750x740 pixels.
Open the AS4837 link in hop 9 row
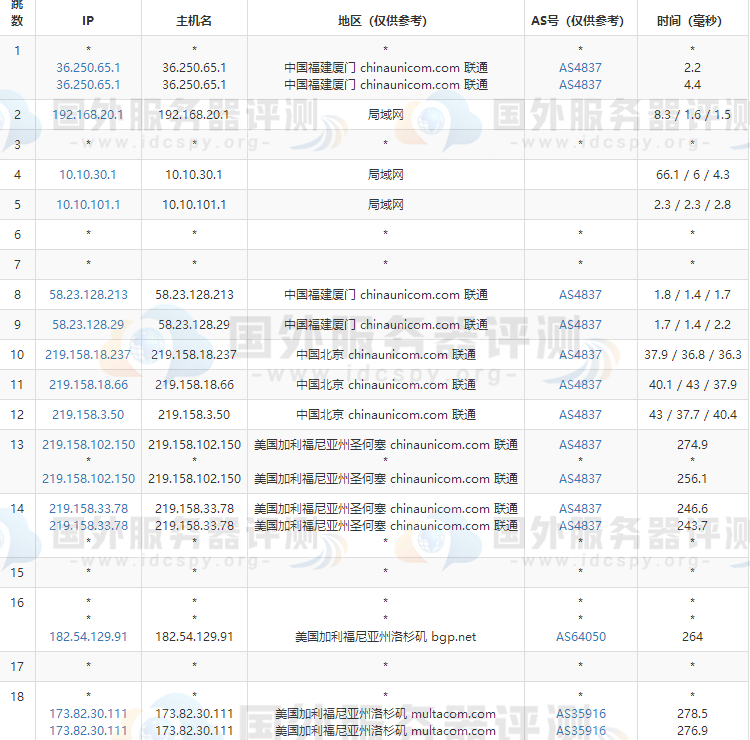click(x=580, y=325)
